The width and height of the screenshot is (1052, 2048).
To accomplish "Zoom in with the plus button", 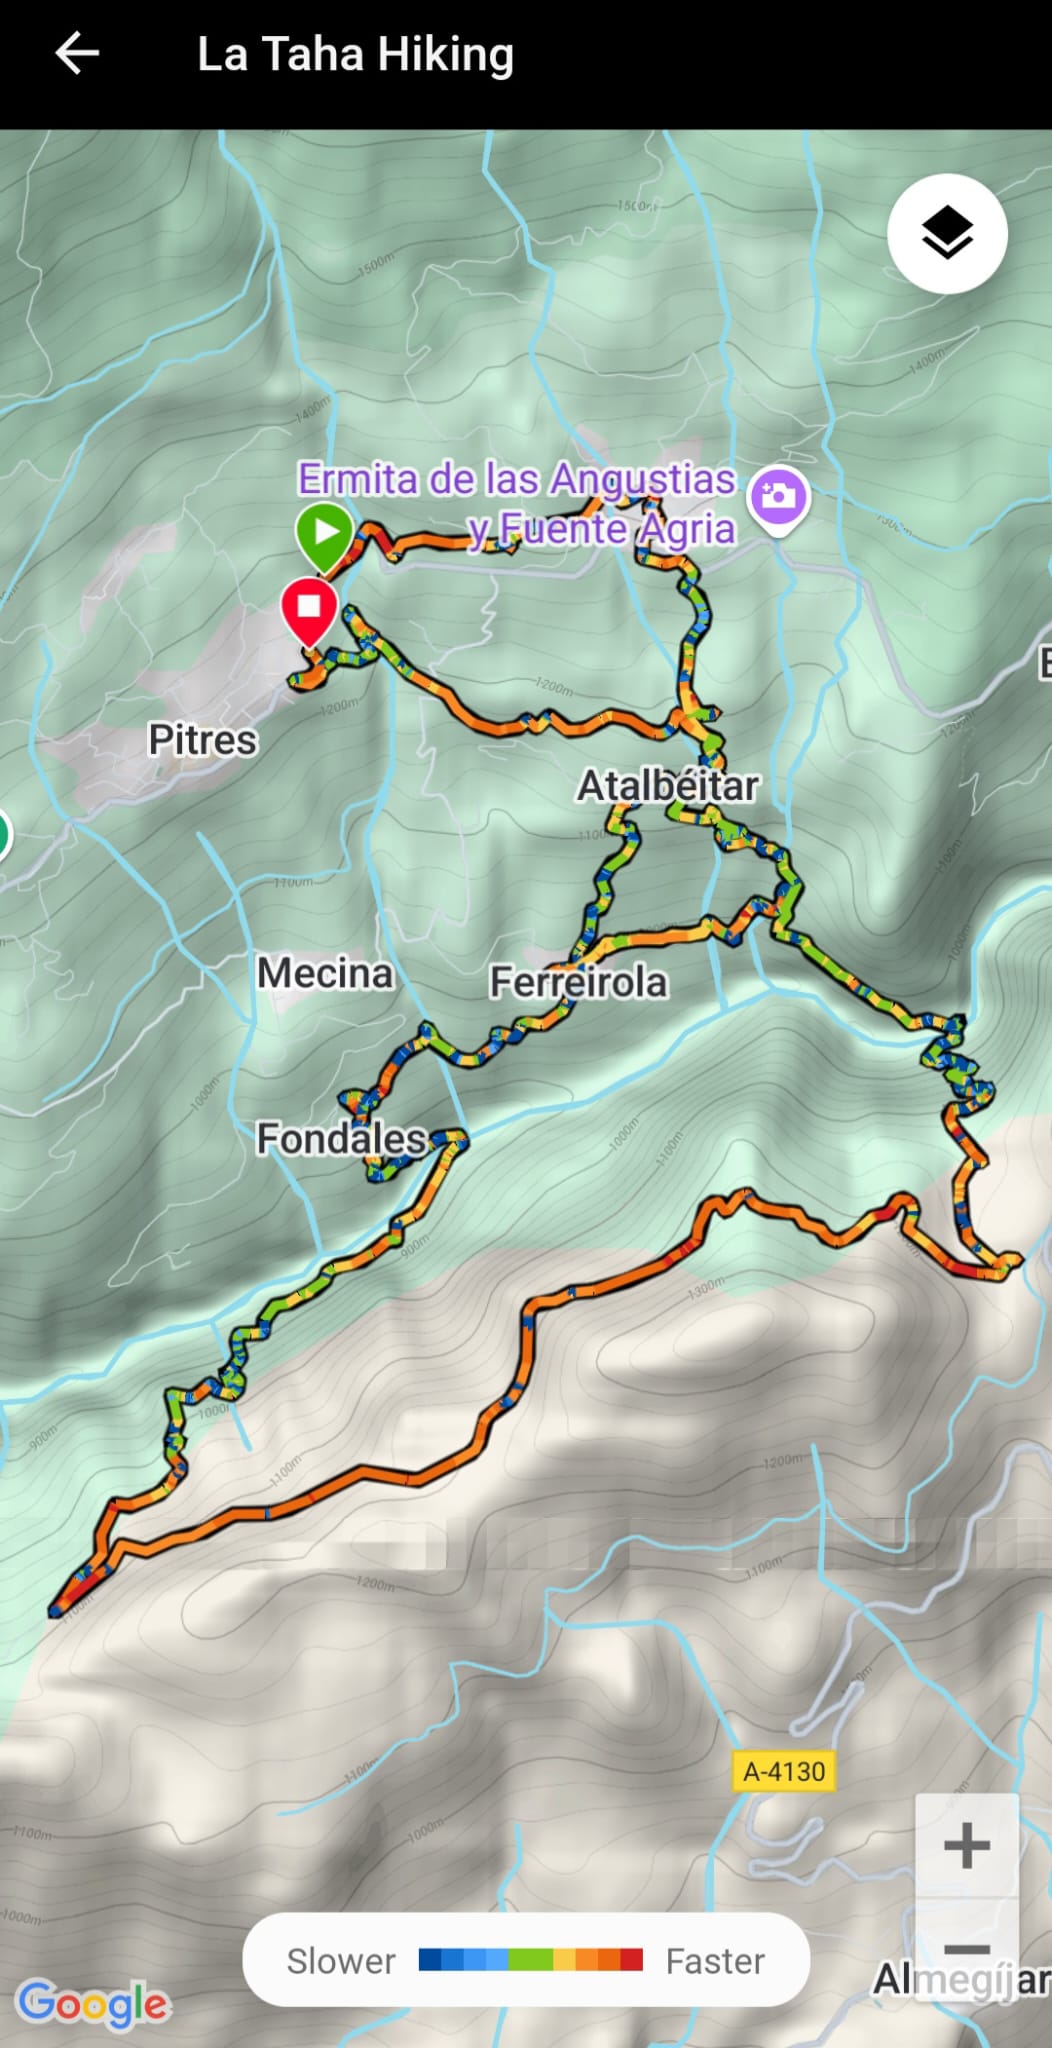I will [966, 1845].
